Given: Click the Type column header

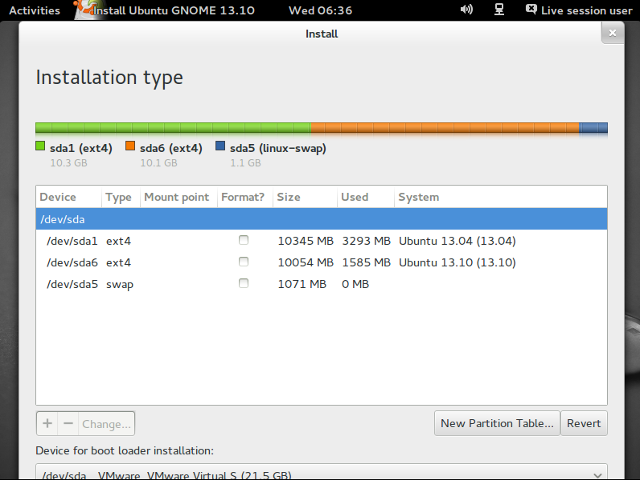Looking at the screenshot, I should coord(121,197).
